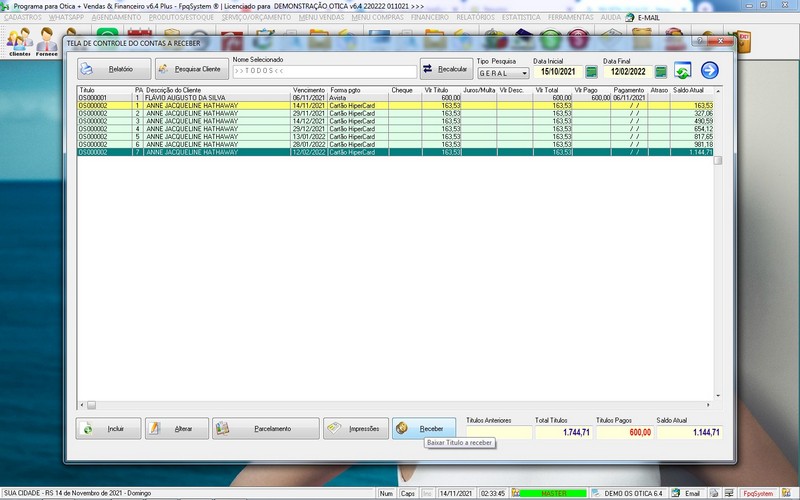Open the FINANCEIRO menu
This screenshot has width=800, height=500.
click(x=430, y=17)
